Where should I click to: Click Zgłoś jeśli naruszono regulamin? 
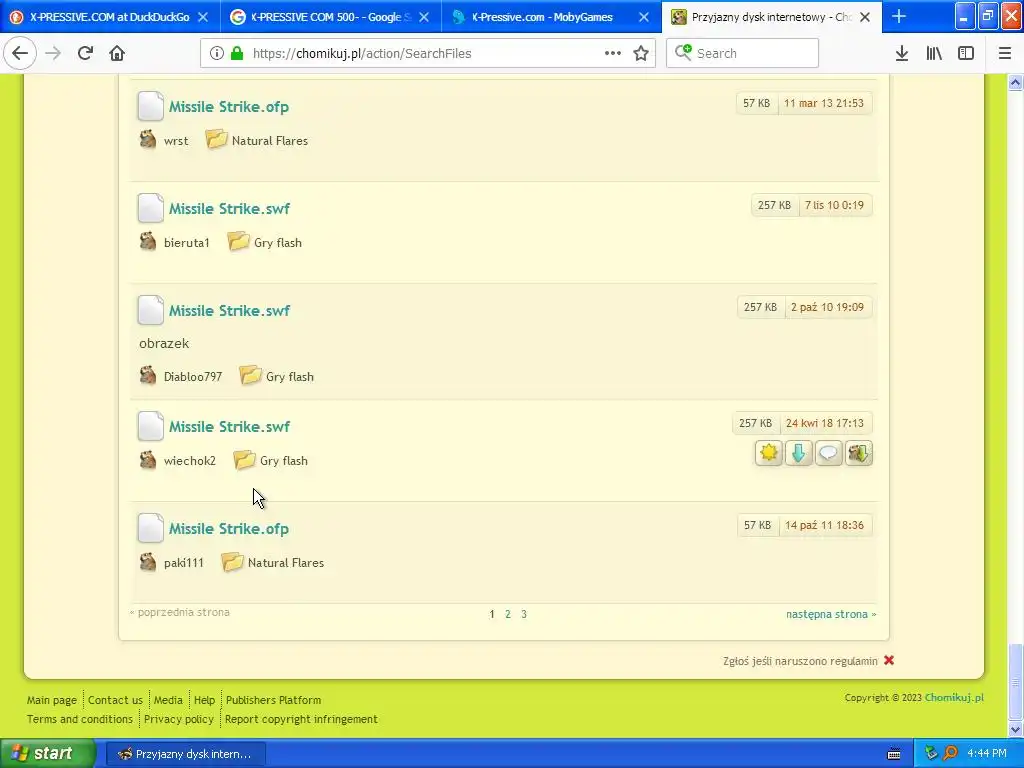800,661
